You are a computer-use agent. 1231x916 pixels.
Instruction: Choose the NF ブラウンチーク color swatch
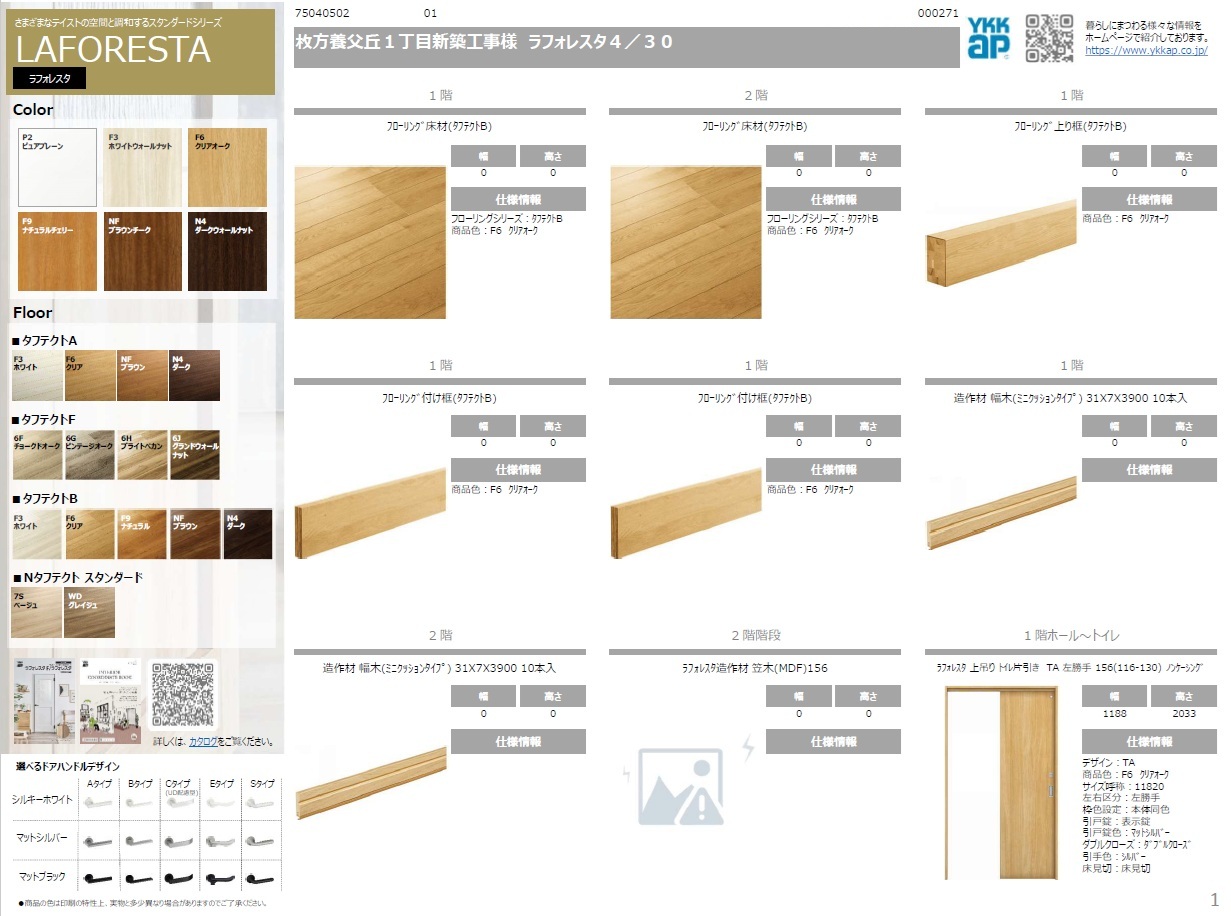tap(143, 251)
